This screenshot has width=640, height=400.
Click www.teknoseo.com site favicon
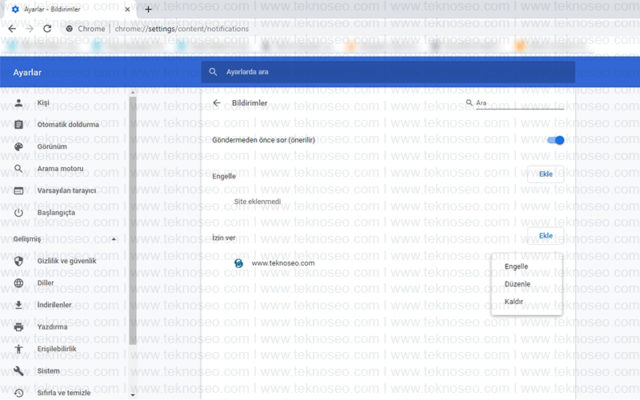point(238,263)
